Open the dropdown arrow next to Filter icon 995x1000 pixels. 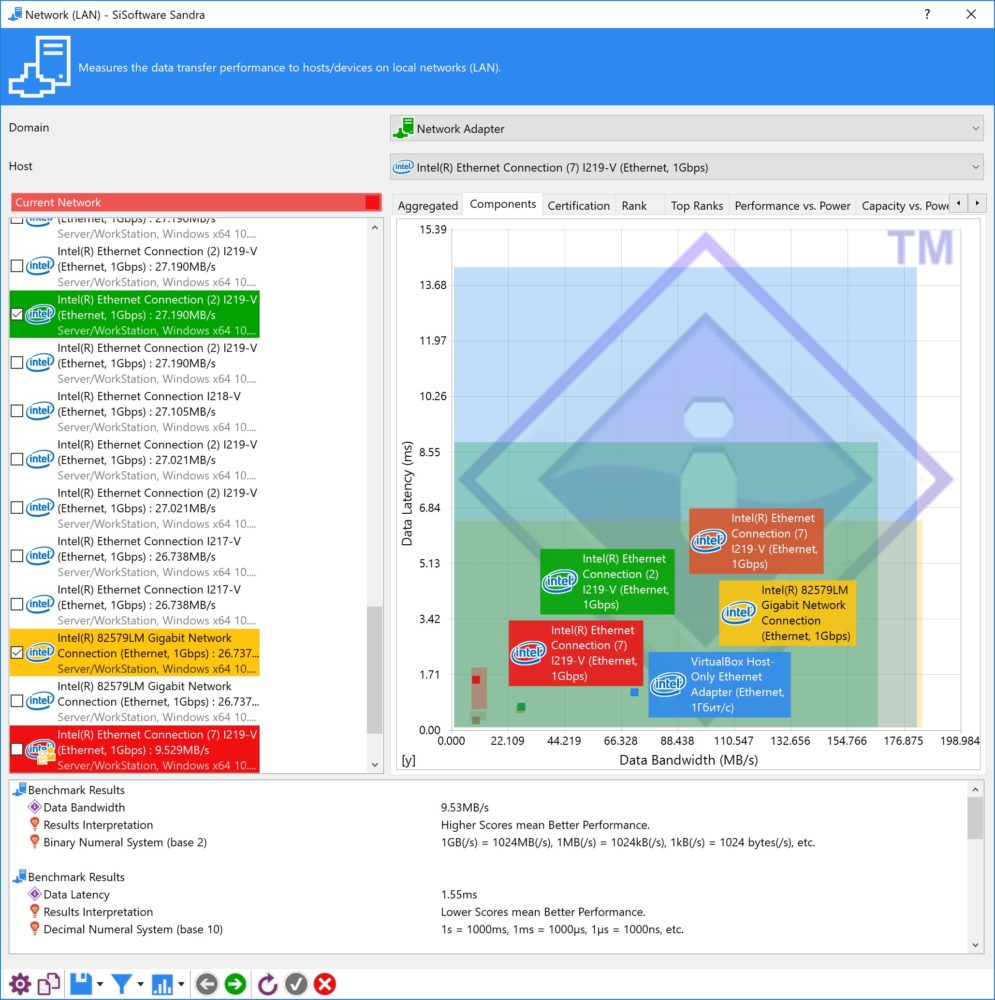[x=140, y=984]
